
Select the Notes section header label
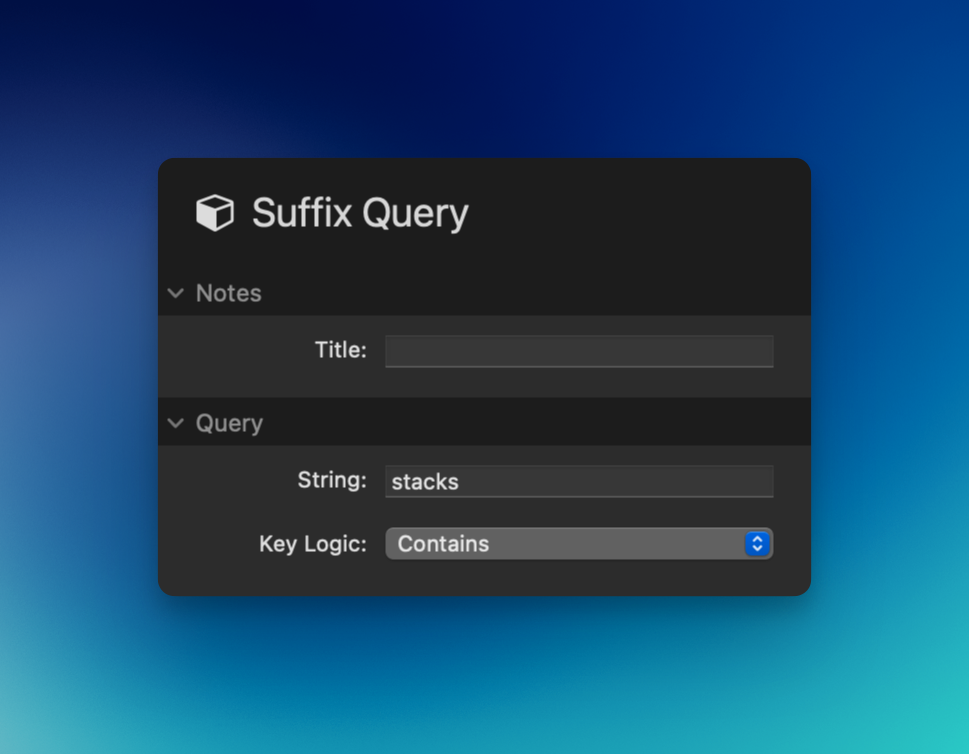coord(228,293)
